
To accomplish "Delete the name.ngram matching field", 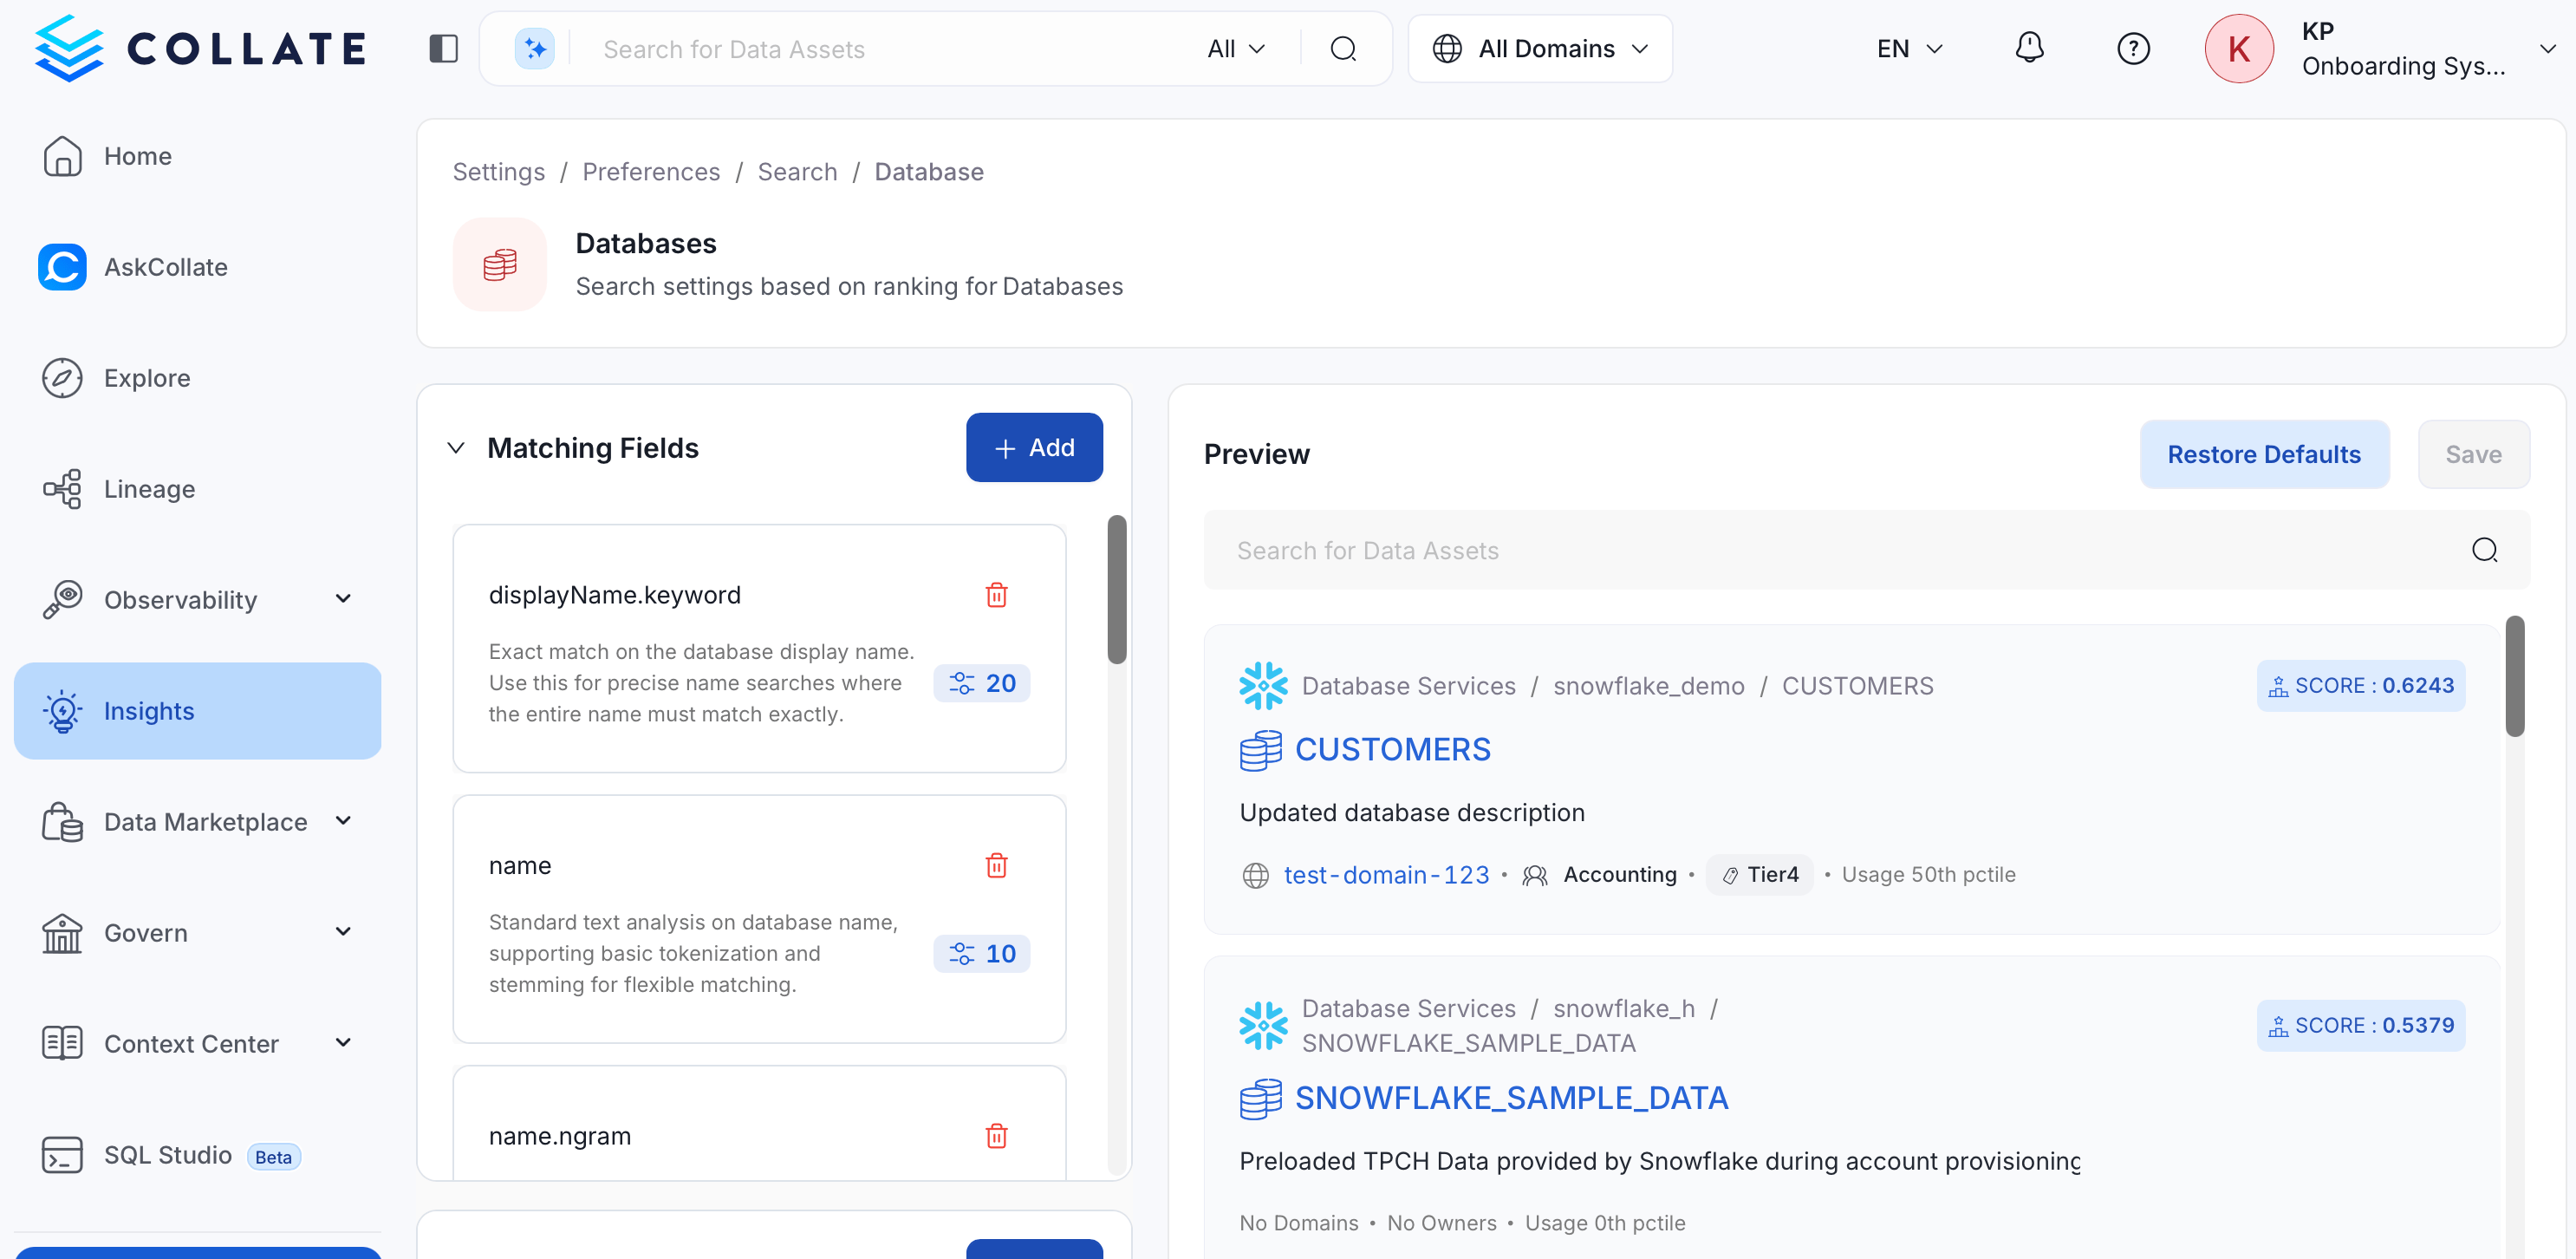I will pos(996,1135).
